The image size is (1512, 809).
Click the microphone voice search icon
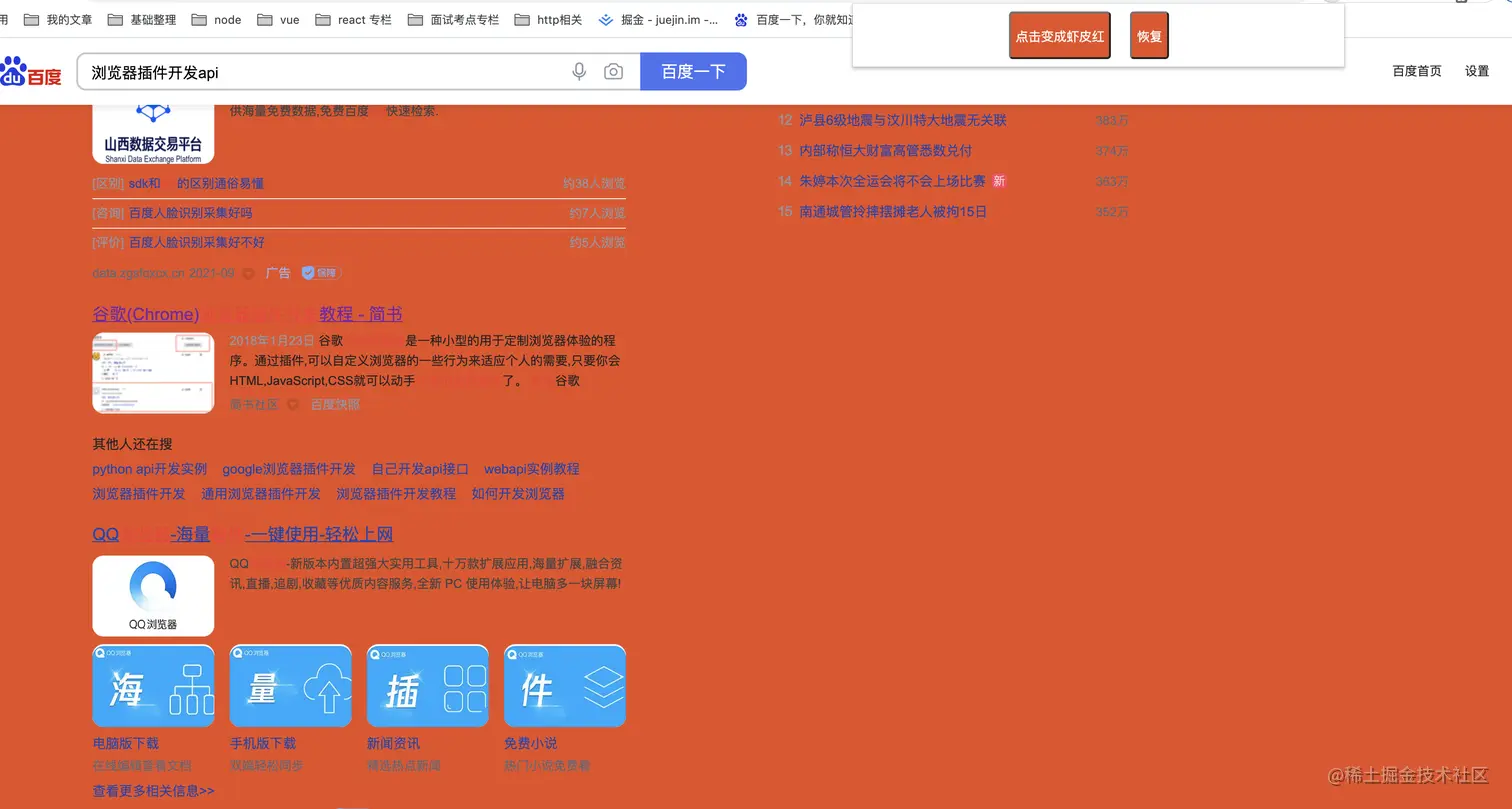[x=579, y=72]
